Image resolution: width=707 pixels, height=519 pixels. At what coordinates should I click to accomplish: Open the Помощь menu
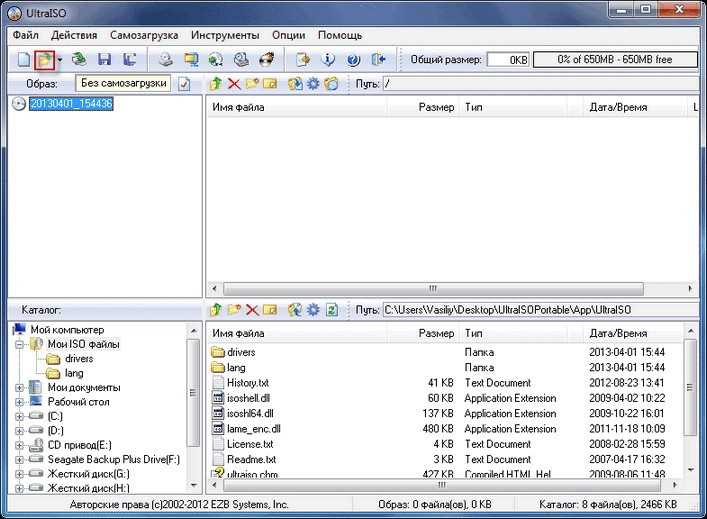340,35
